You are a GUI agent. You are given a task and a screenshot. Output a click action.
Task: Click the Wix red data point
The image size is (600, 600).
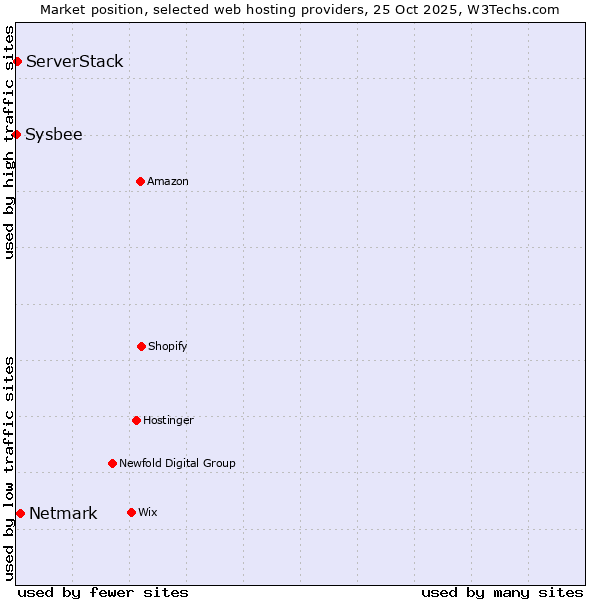pos(131,512)
